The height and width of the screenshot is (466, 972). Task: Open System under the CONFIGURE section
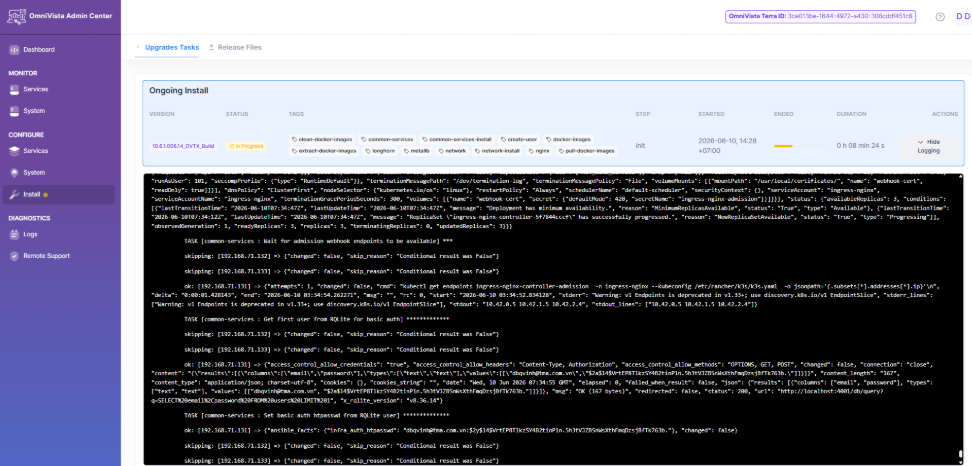[58, 172]
